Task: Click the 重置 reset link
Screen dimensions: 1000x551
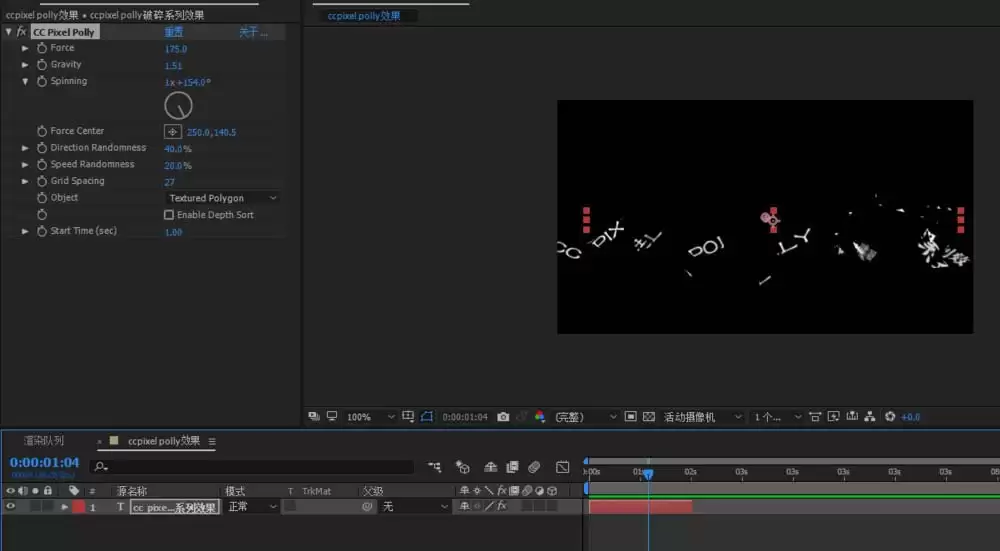Action: coord(174,32)
